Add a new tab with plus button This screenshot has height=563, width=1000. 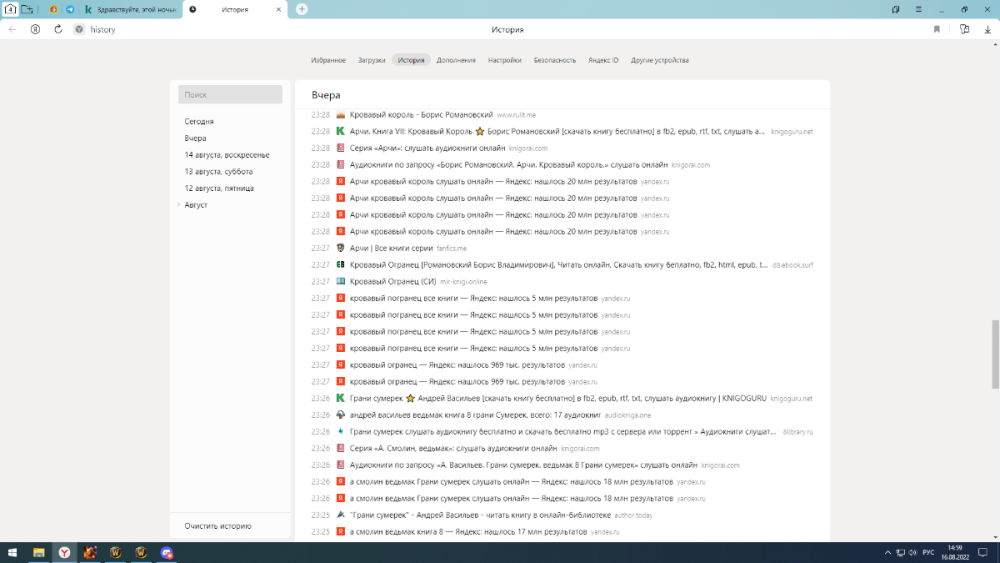pyautogui.click(x=302, y=9)
